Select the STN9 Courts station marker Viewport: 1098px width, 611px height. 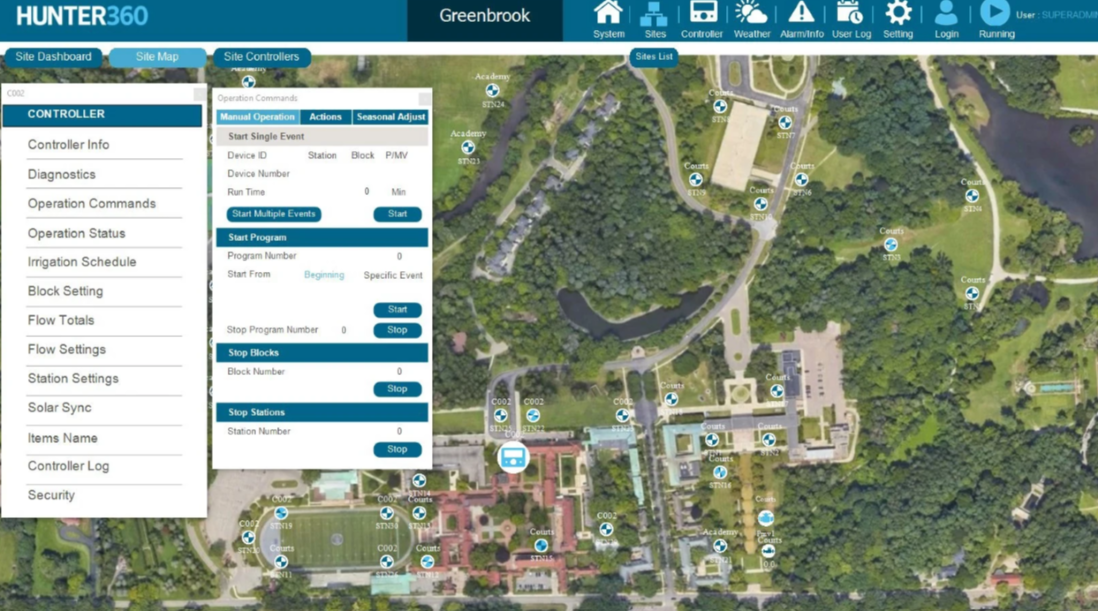696,180
